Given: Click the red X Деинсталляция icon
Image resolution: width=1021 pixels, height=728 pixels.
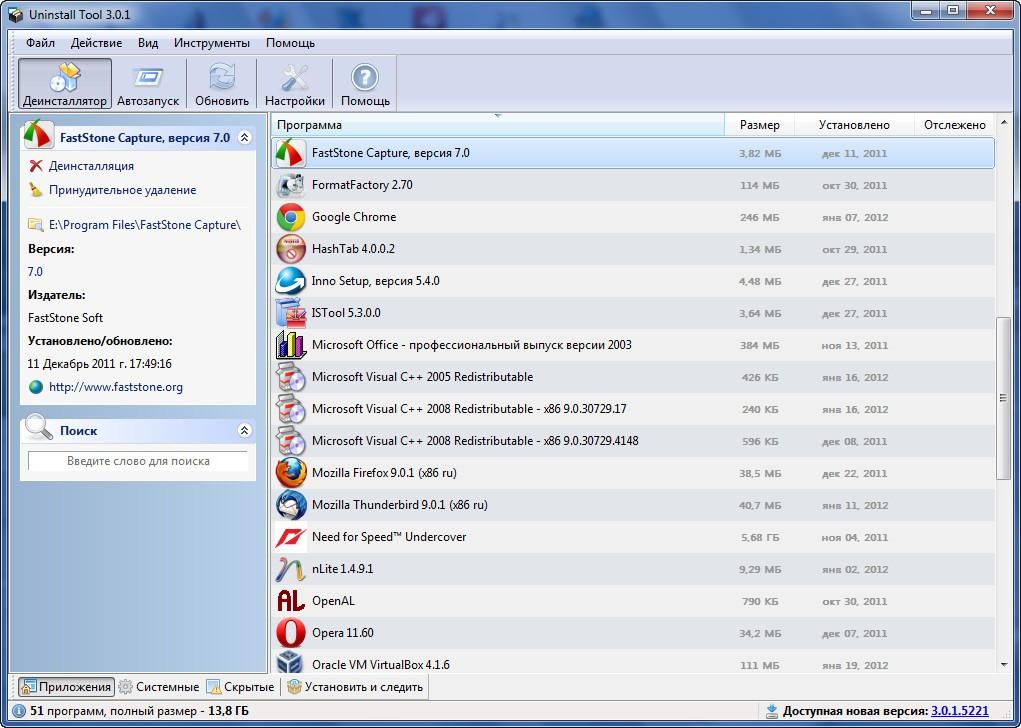Looking at the screenshot, I should [36, 166].
